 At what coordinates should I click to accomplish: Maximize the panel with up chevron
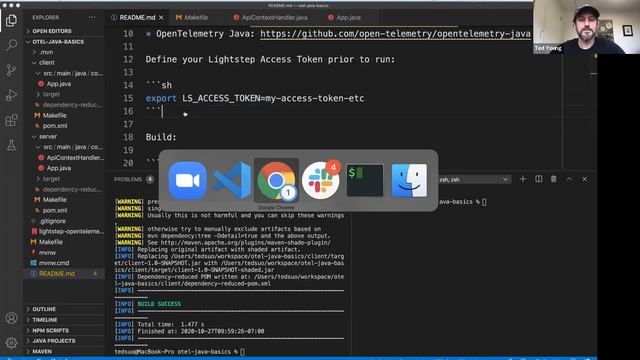tap(569, 179)
